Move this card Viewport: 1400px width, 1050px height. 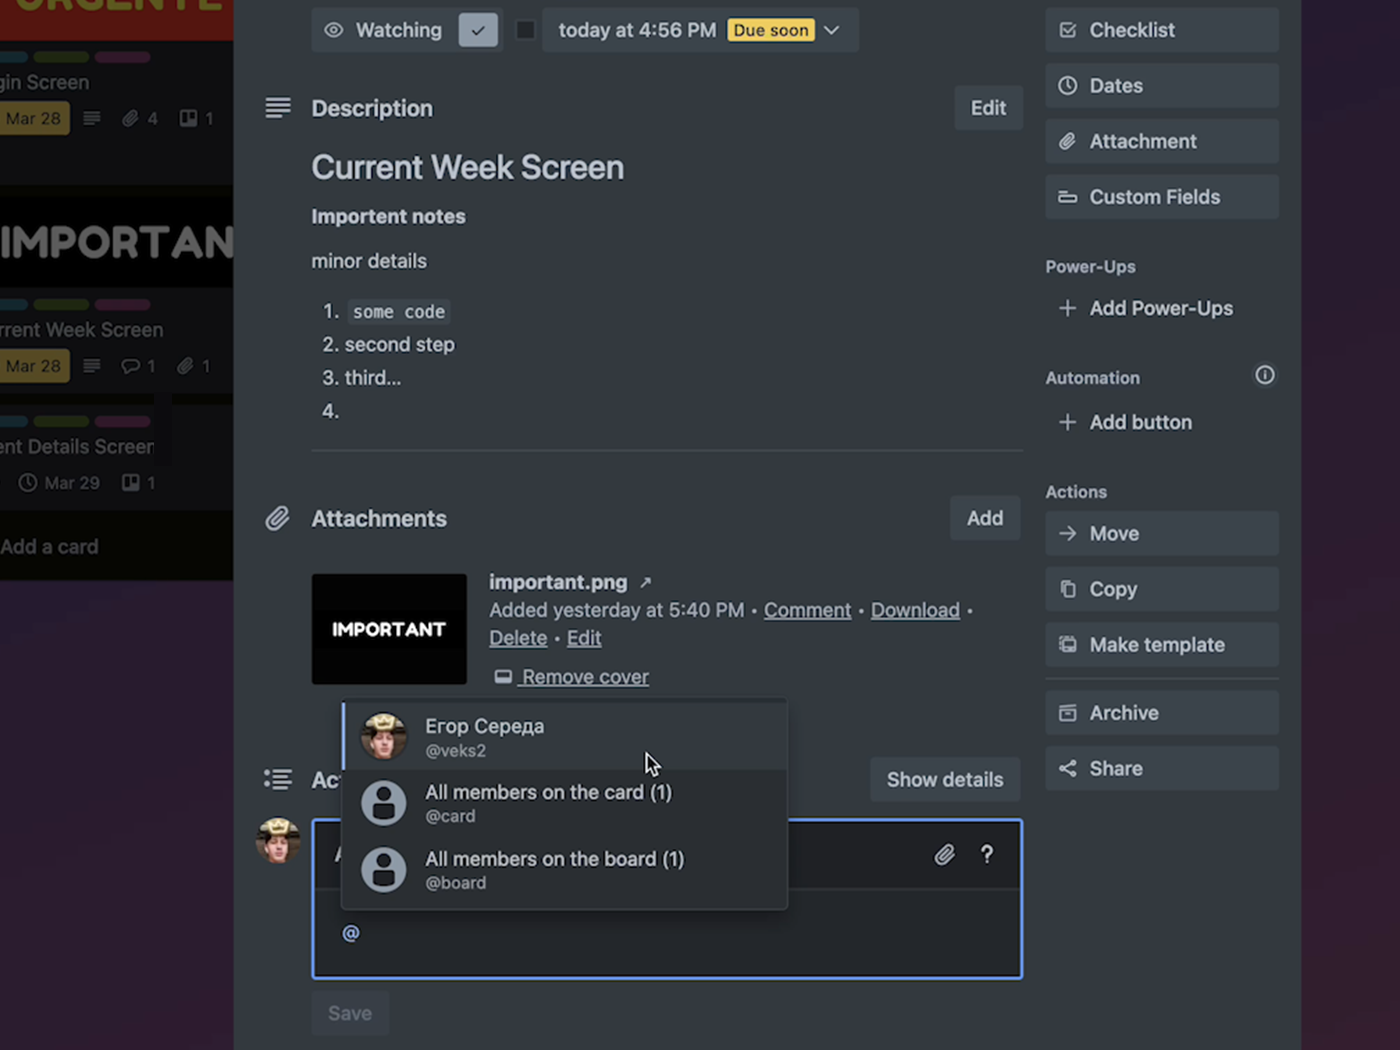pyautogui.click(x=1162, y=533)
